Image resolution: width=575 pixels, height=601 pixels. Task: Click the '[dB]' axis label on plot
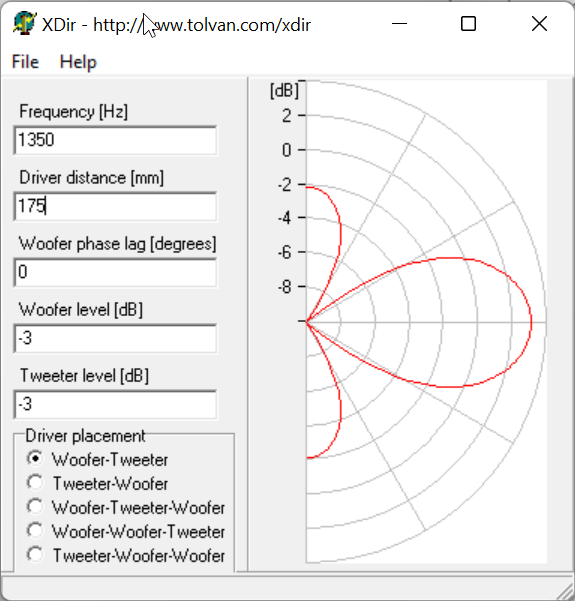click(x=284, y=91)
